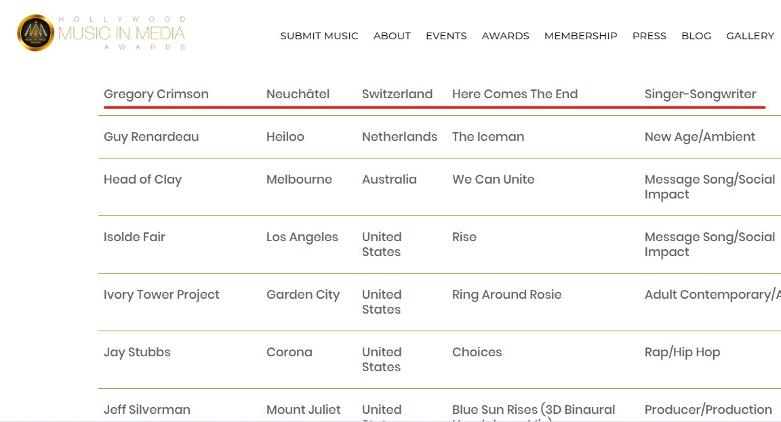Open the About menu item
The height and width of the screenshot is (422, 781).
(392, 36)
